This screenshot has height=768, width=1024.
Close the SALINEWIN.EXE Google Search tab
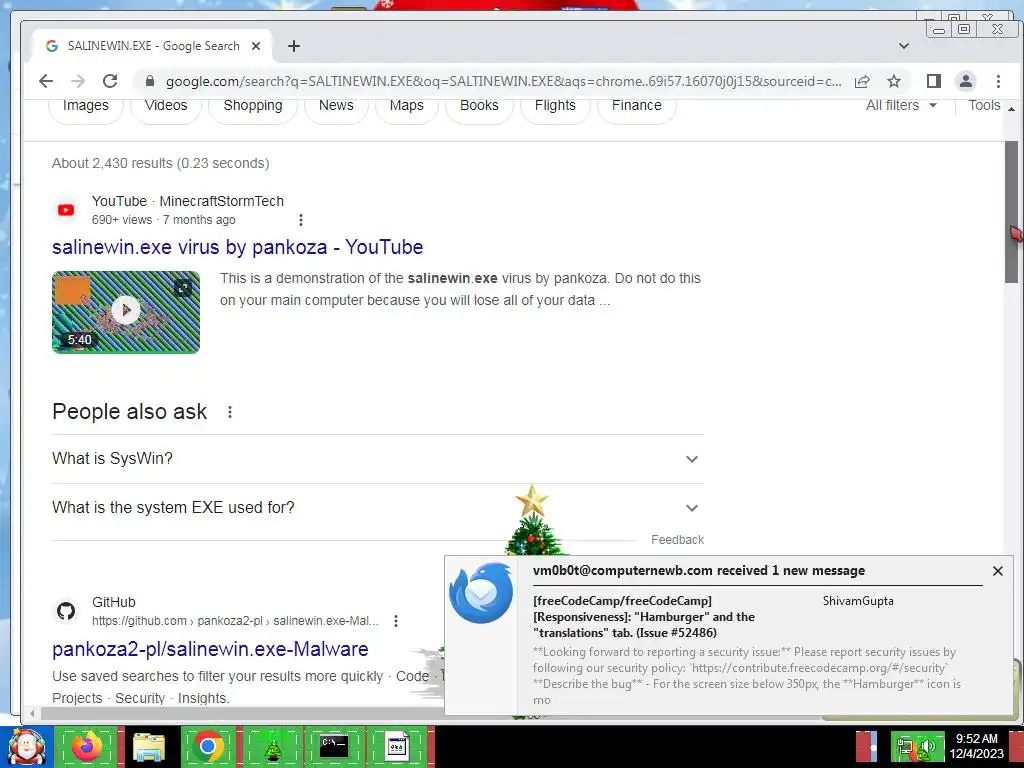tap(256, 46)
